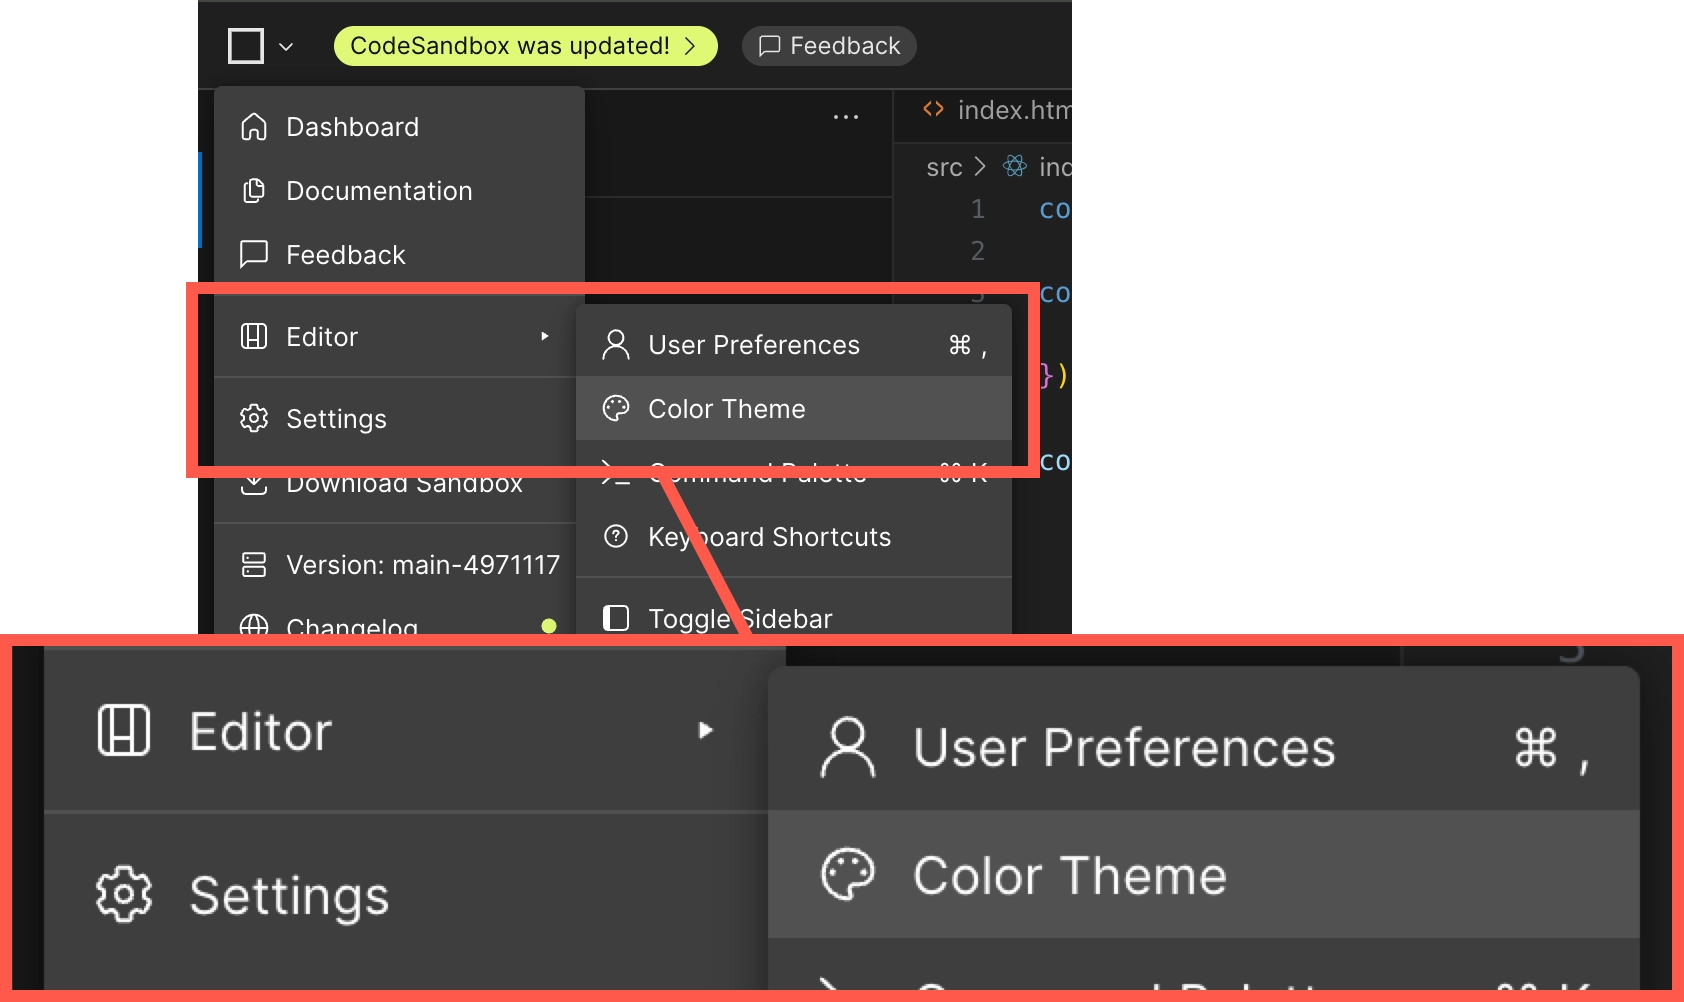Select the Color Theme menu entry
This screenshot has width=1684, height=1002.
click(x=727, y=408)
